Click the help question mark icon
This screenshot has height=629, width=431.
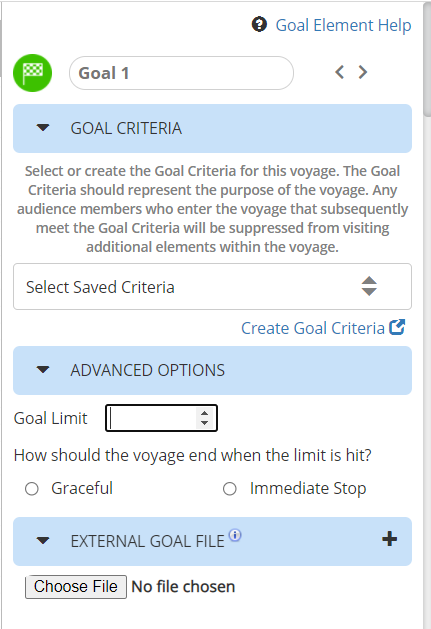coord(259,24)
